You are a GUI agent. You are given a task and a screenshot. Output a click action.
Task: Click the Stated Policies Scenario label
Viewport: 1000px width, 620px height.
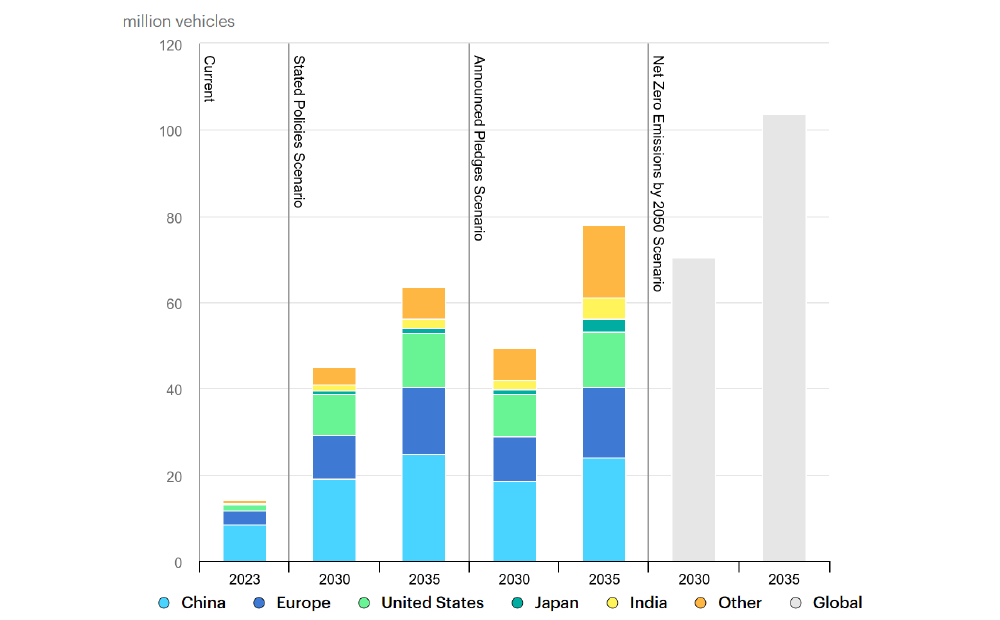click(298, 131)
